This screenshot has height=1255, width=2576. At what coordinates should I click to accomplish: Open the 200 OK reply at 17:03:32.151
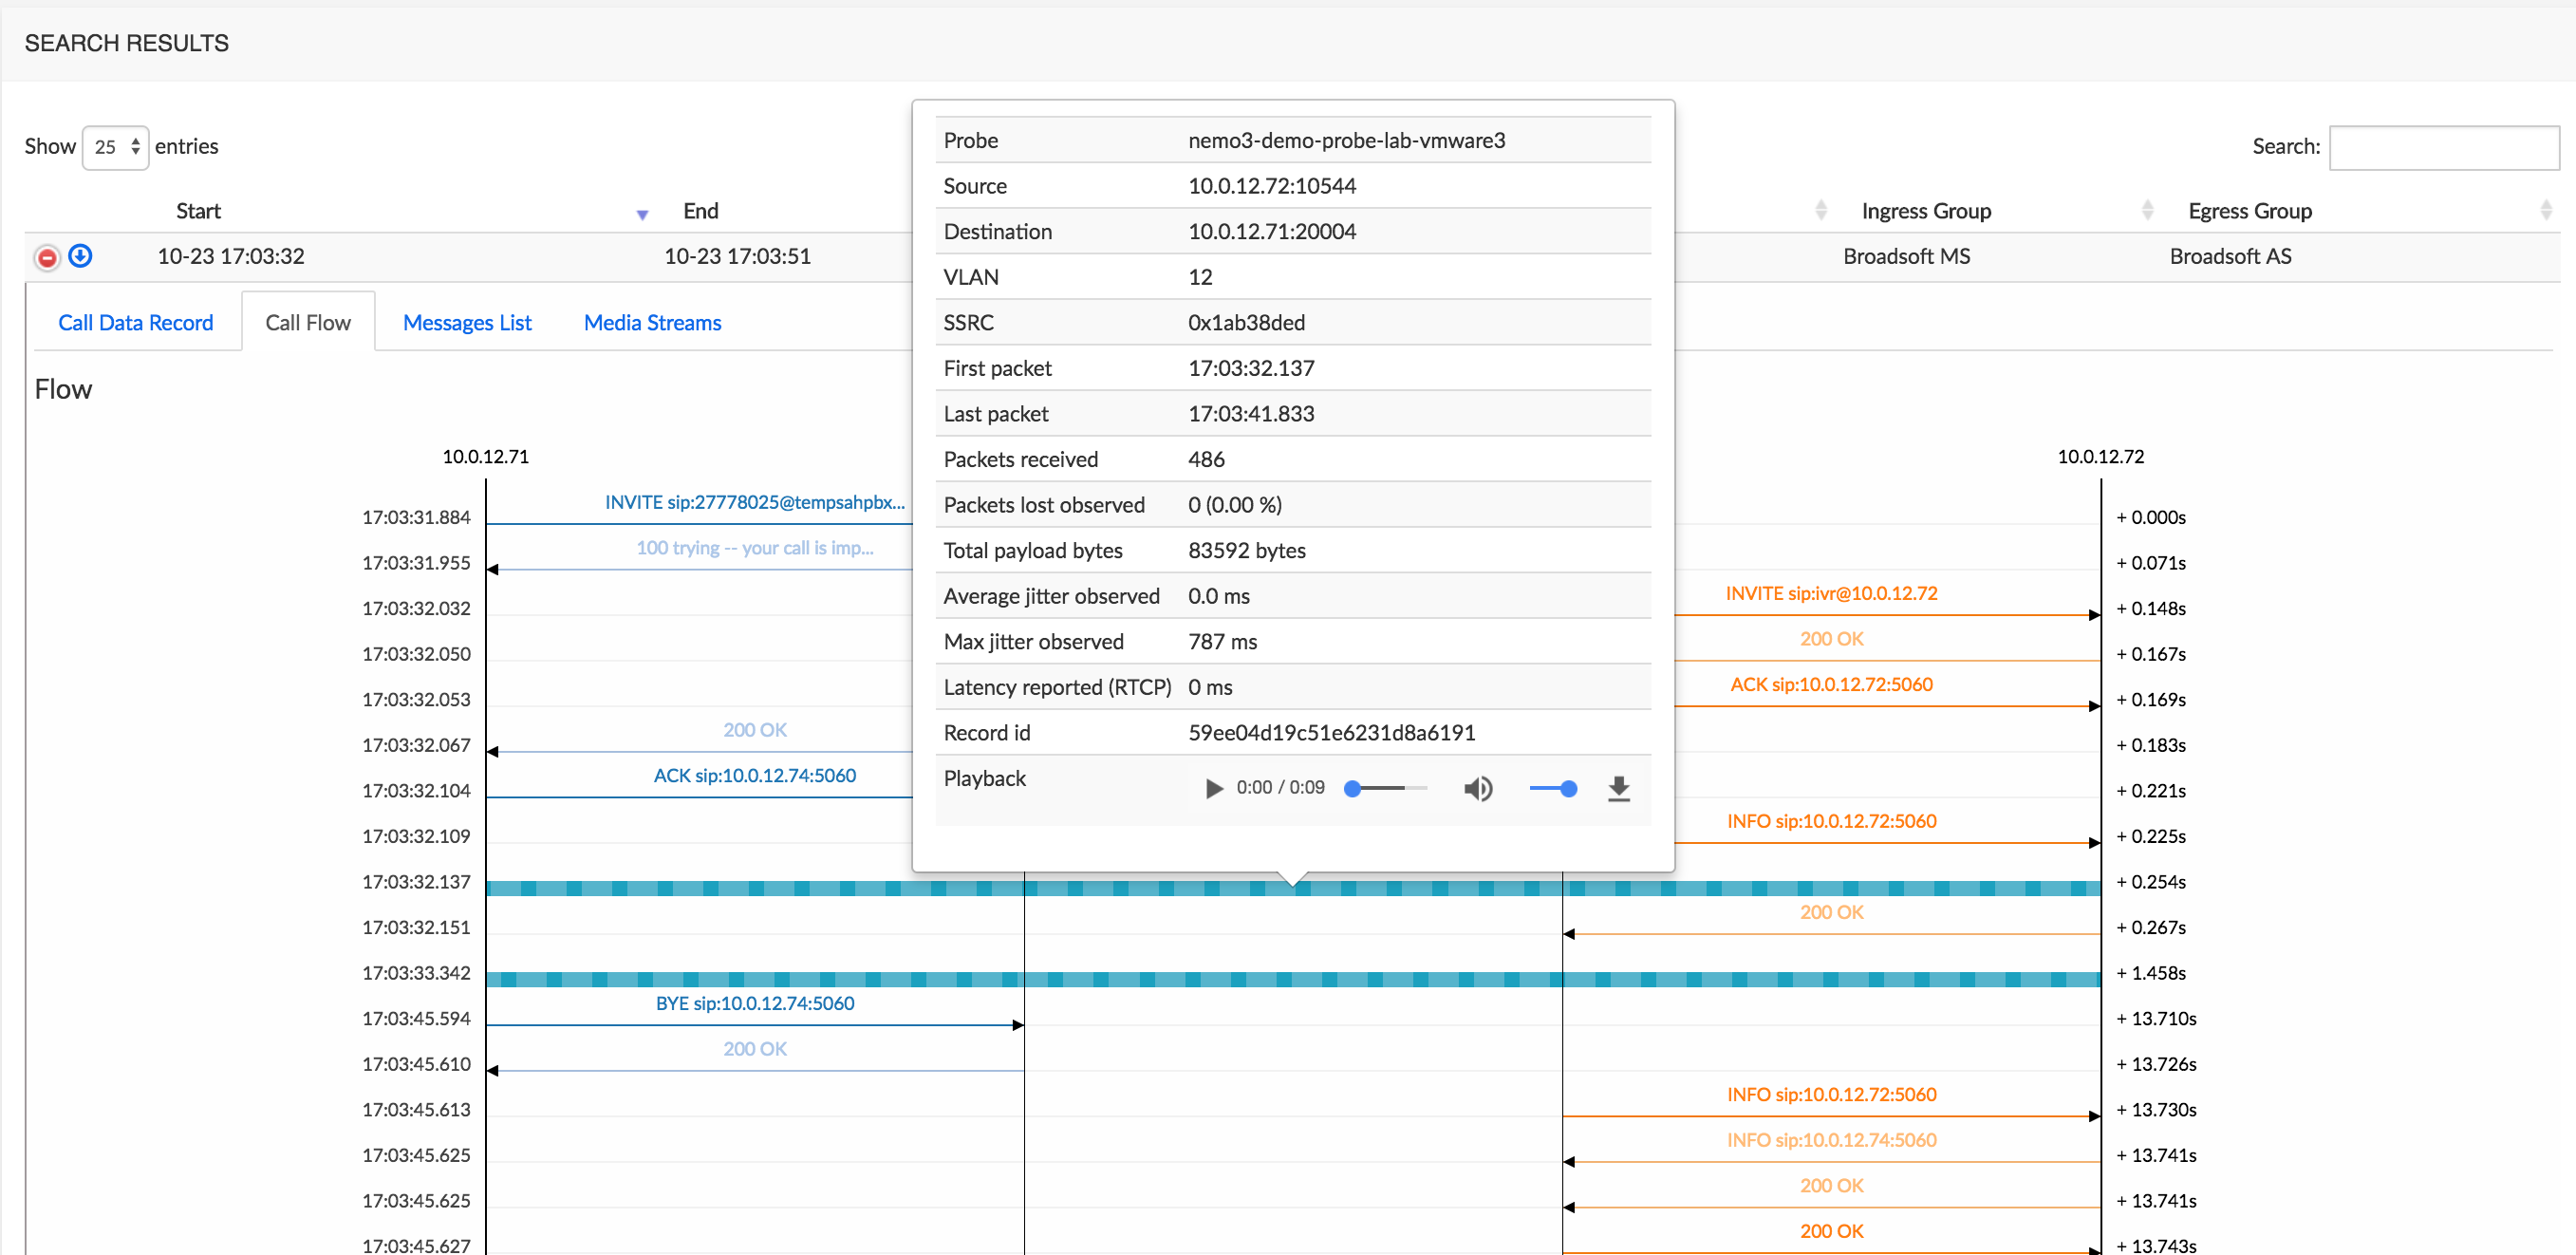1831,912
